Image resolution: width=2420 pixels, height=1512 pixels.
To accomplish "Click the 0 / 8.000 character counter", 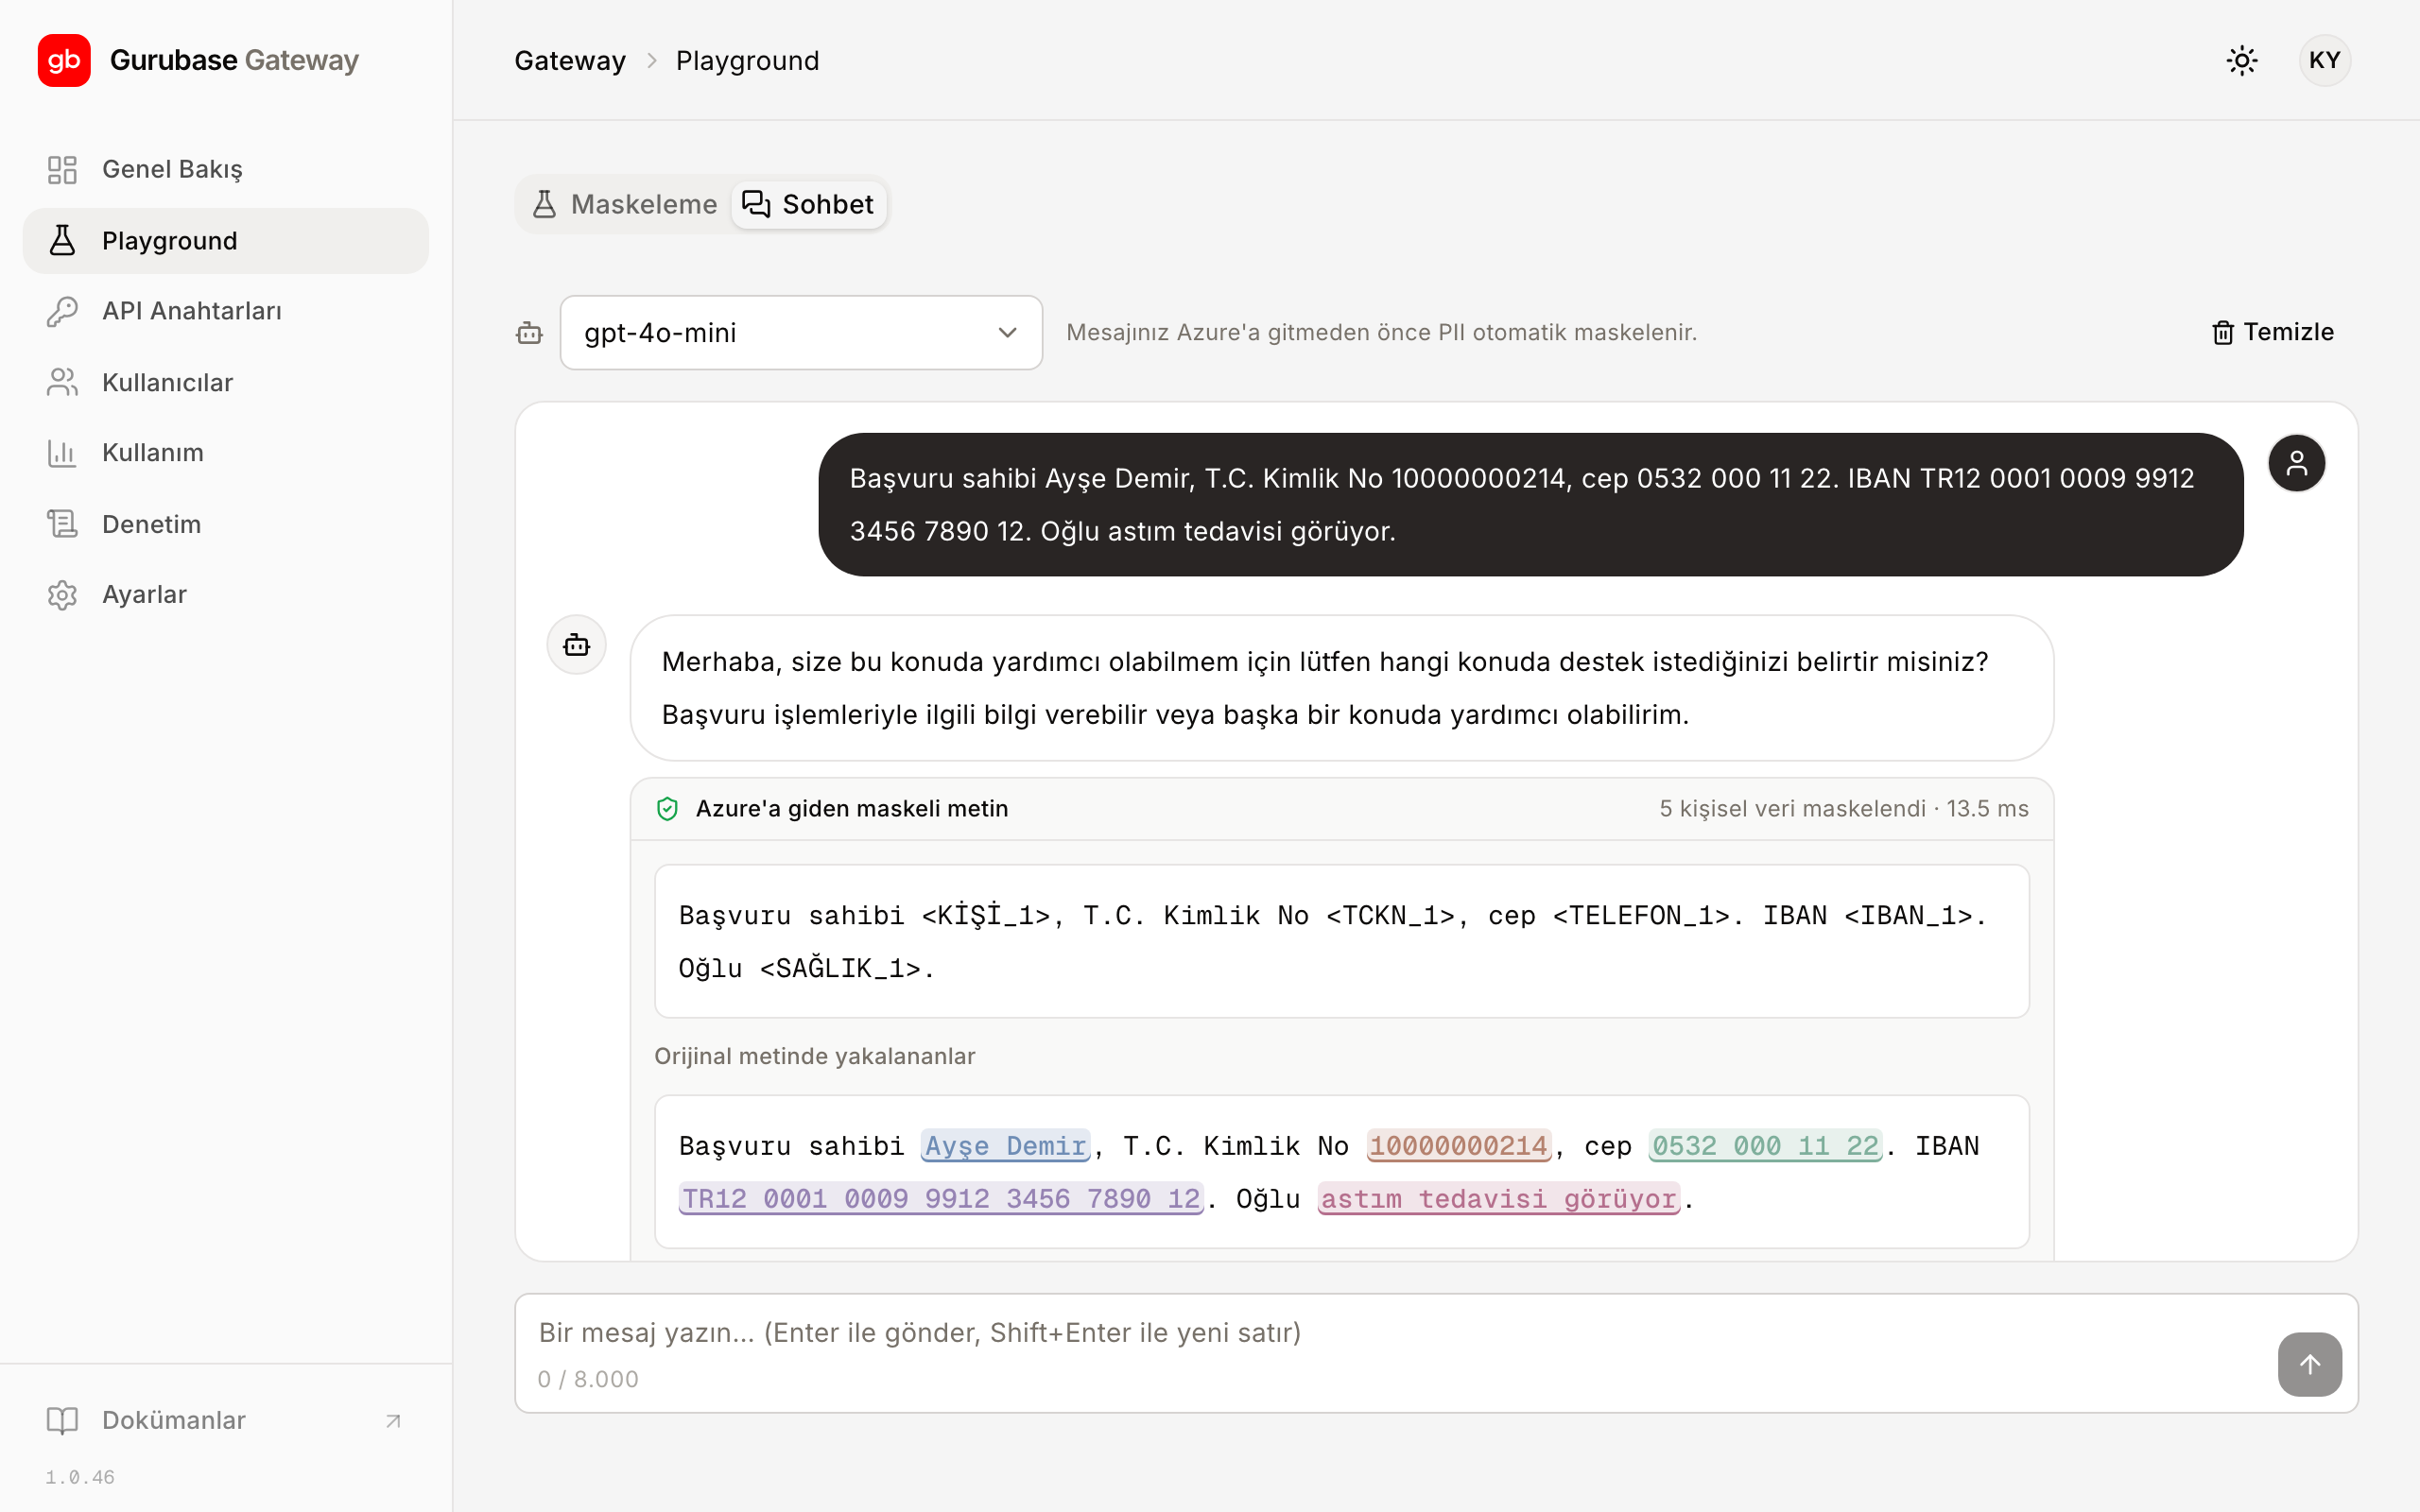I will (588, 1379).
